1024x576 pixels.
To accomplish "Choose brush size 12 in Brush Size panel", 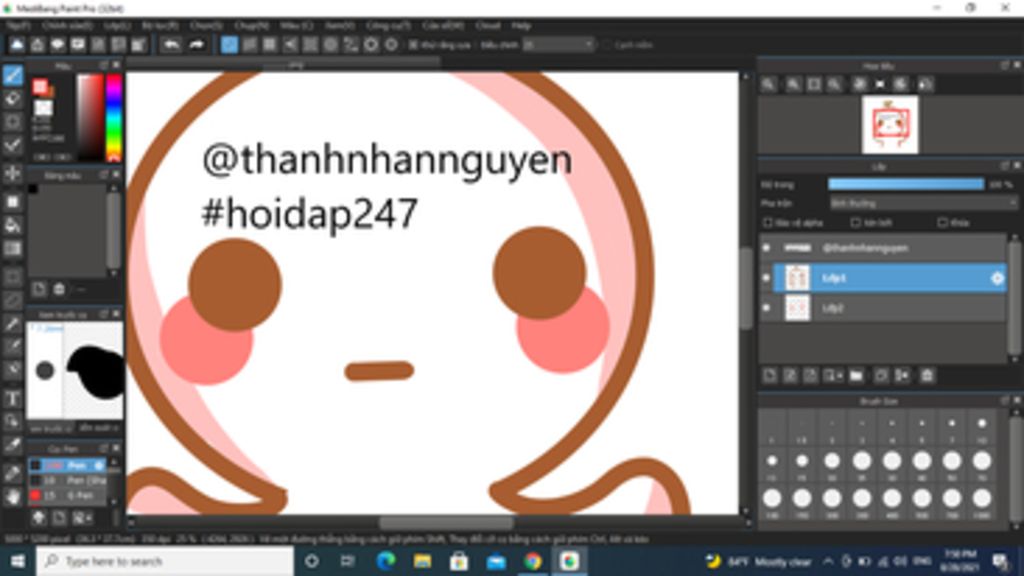I will 772,466.
